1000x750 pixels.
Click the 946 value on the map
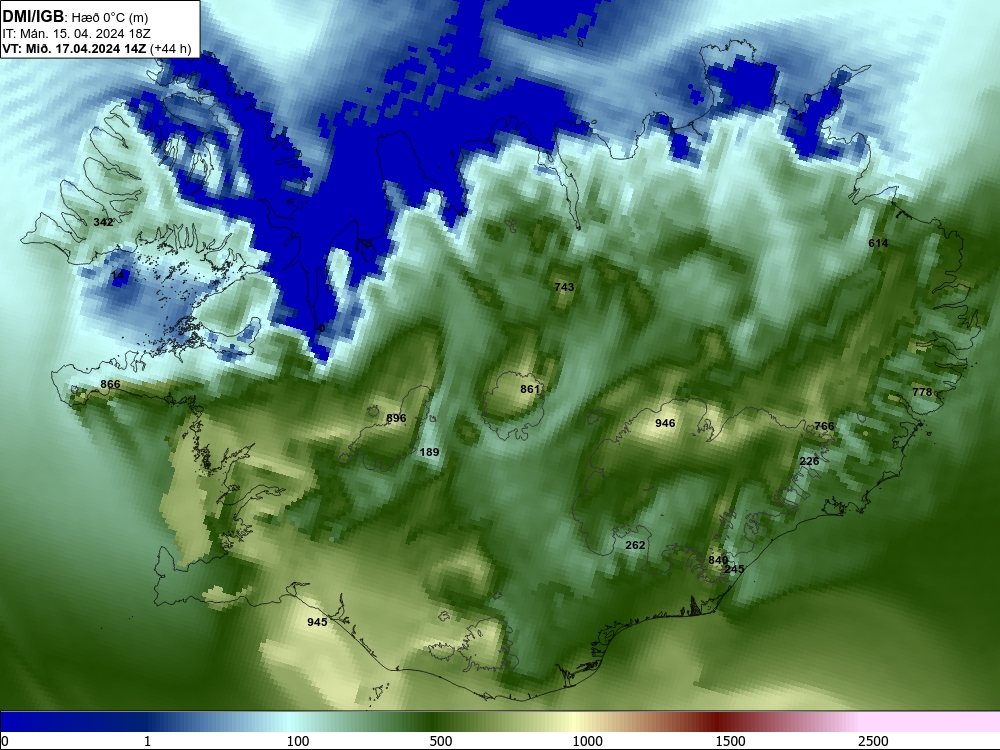pyautogui.click(x=665, y=423)
